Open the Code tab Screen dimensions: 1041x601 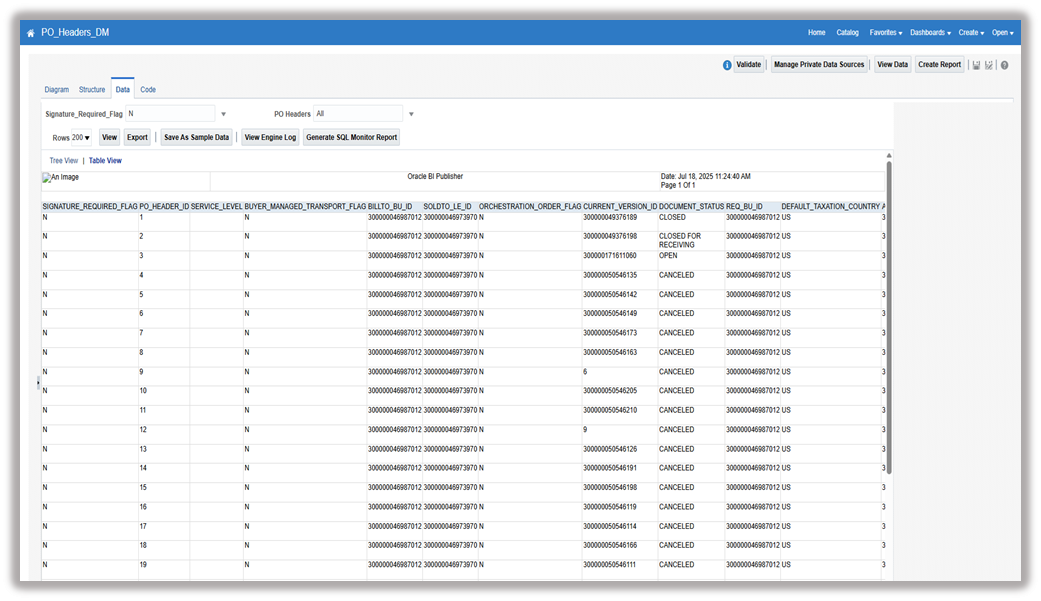coord(148,89)
